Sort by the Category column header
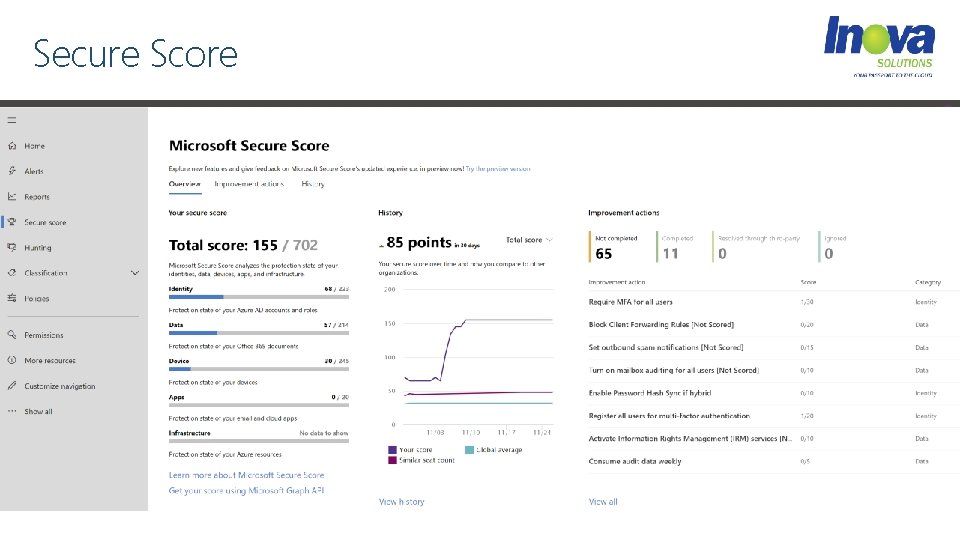 [928, 282]
